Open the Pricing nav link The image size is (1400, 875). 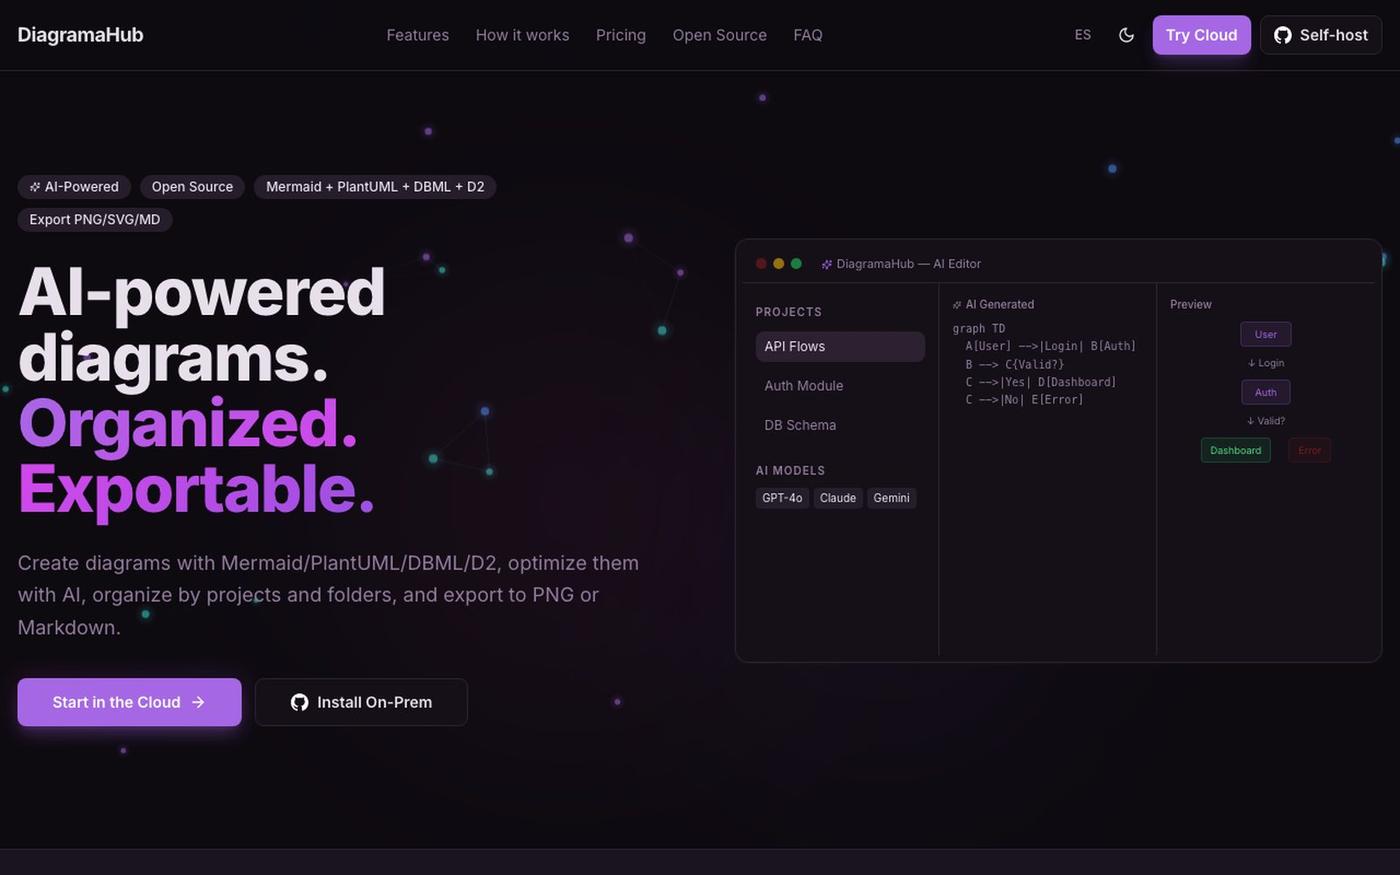(x=620, y=35)
